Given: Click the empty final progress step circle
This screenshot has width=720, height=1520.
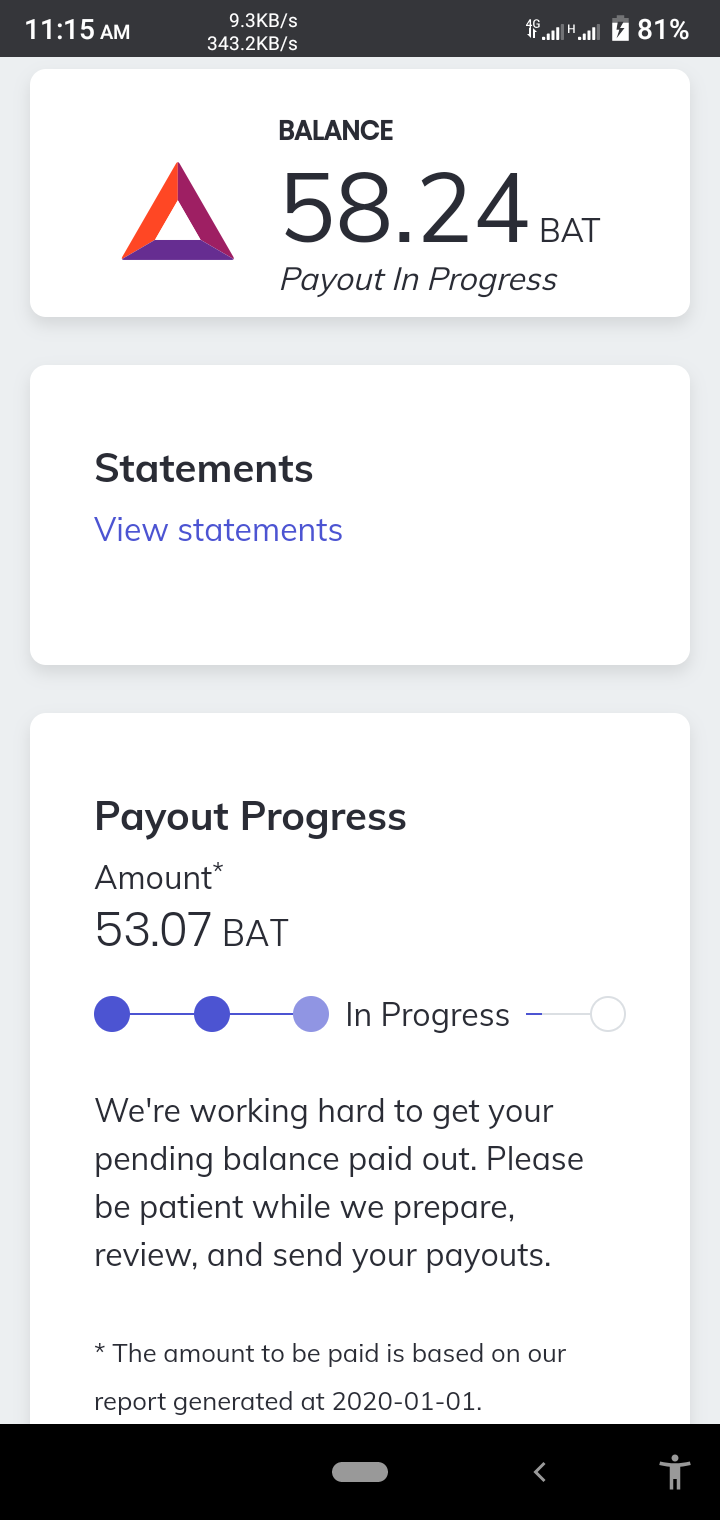Looking at the screenshot, I should point(608,1014).
